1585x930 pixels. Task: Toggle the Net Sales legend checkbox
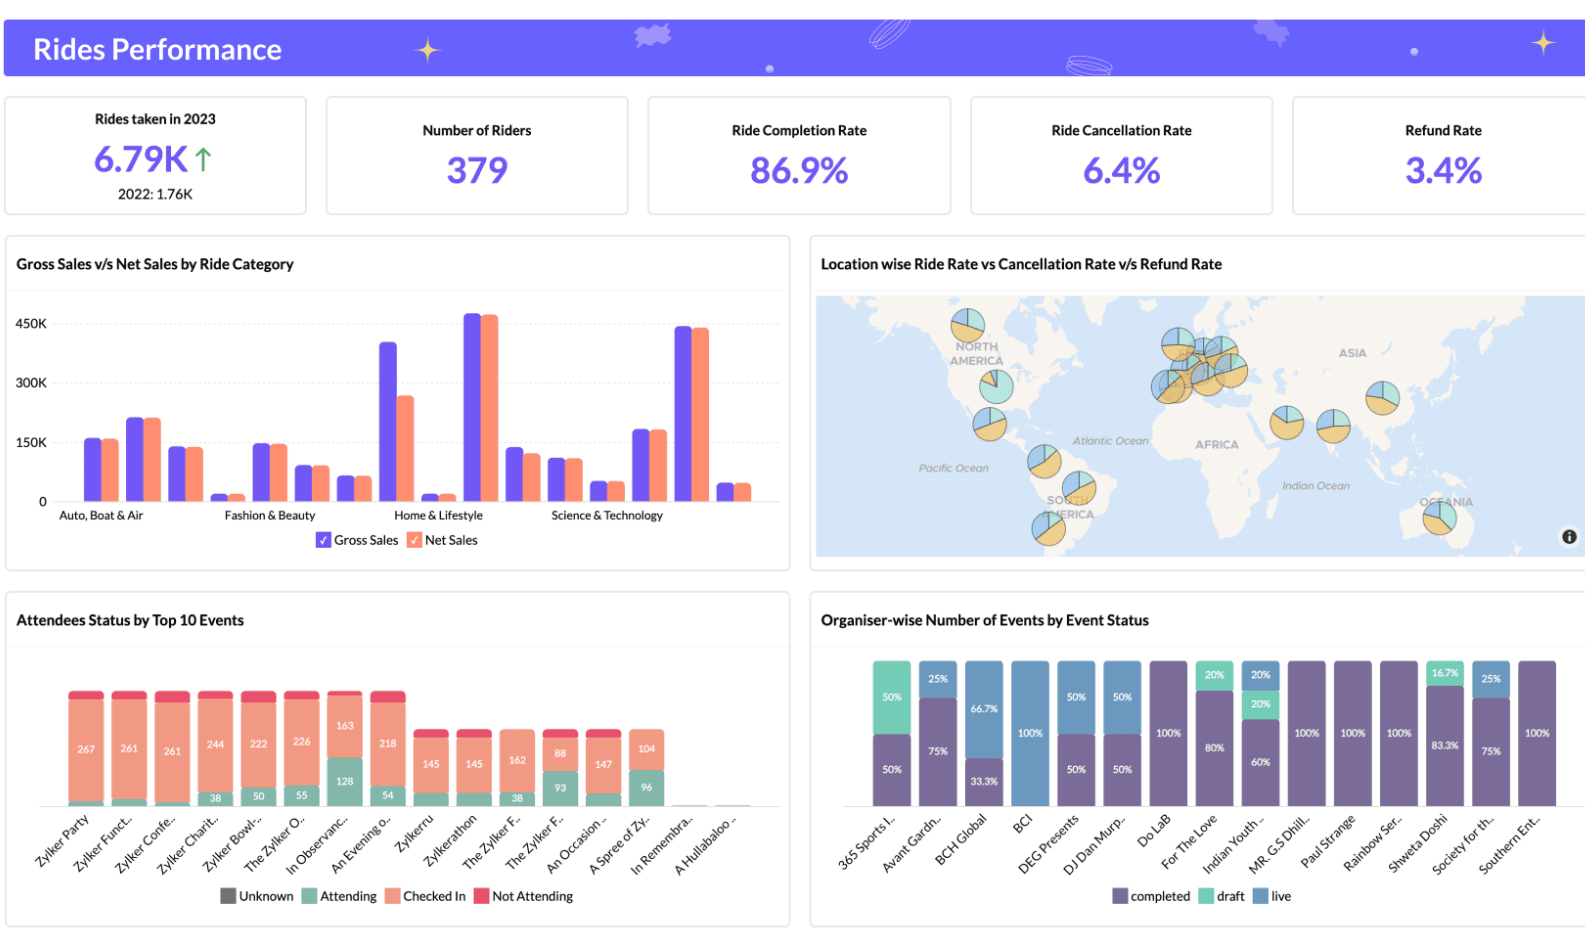tap(414, 540)
